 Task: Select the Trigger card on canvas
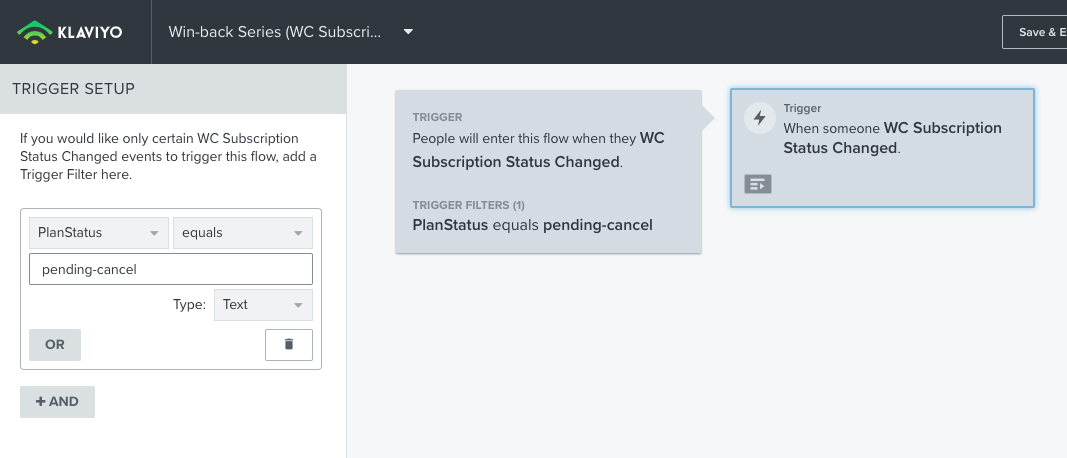click(882, 148)
